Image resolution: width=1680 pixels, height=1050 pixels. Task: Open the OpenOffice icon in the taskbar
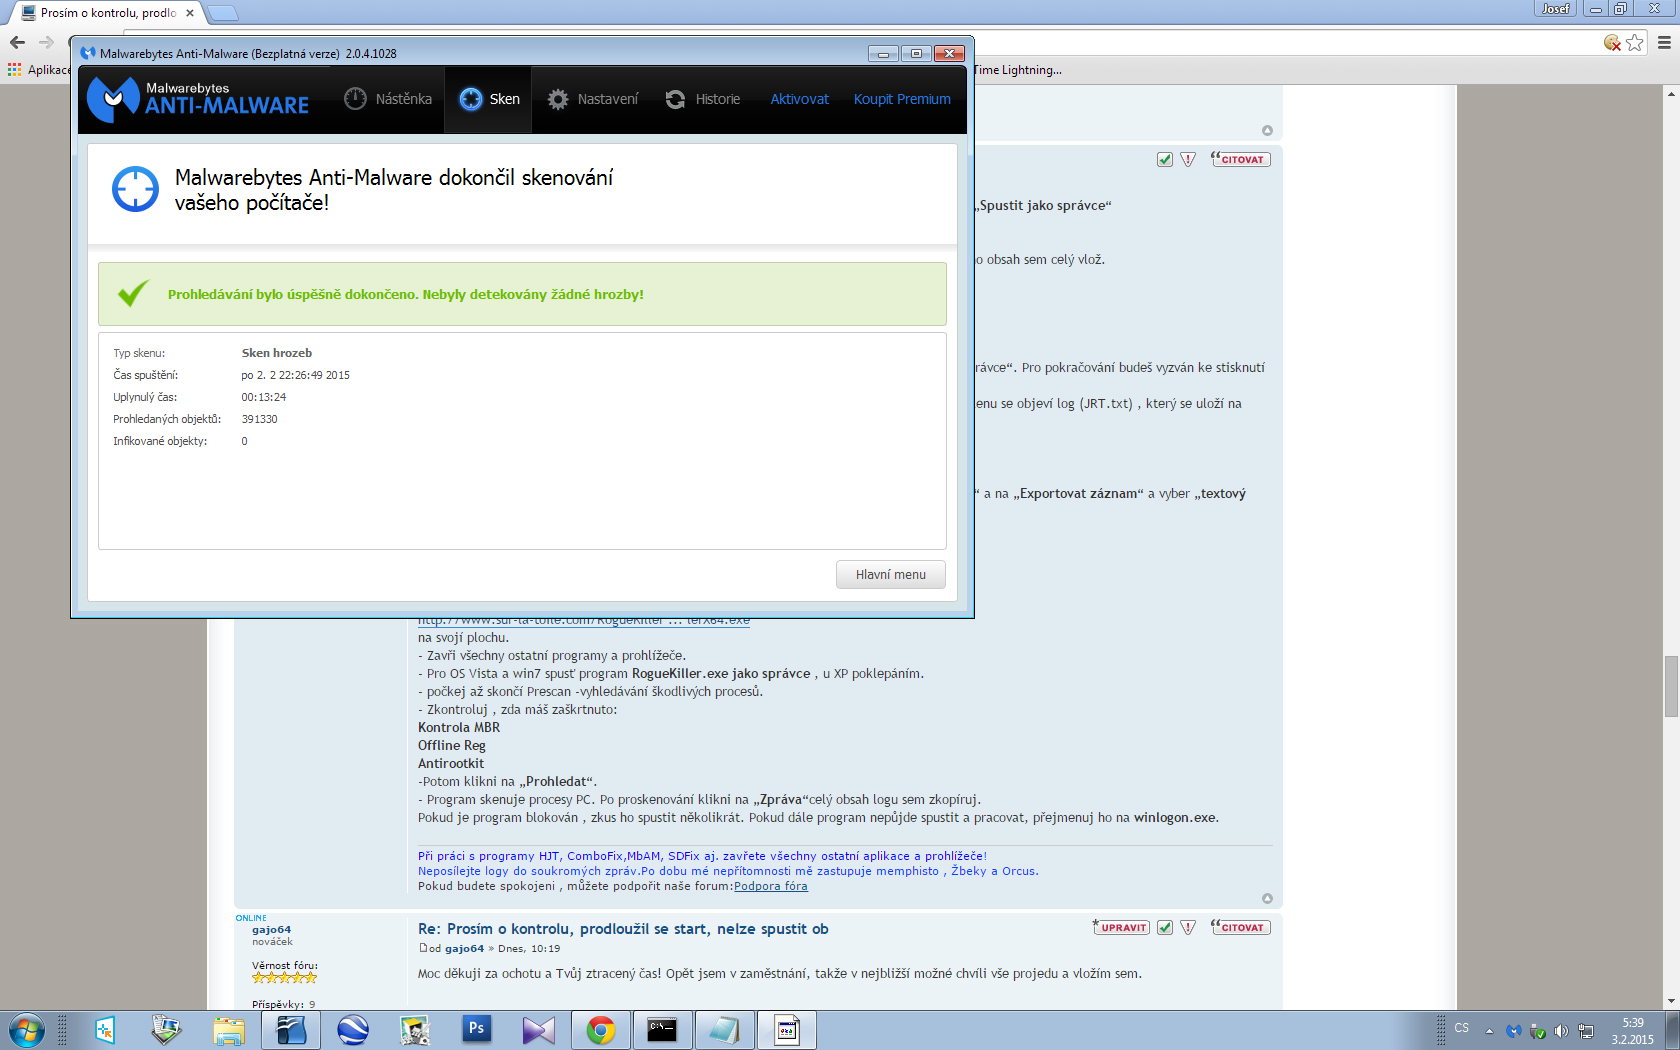[x=291, y=1030]
